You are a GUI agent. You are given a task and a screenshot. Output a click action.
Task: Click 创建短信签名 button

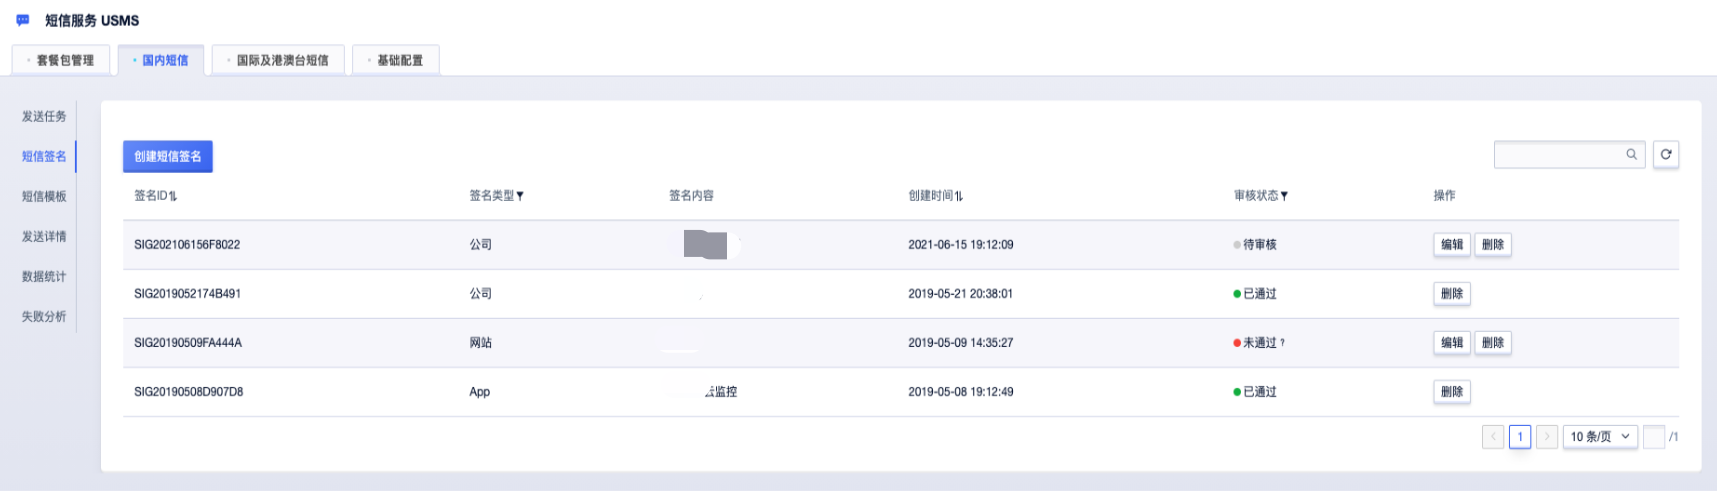coord(168,156)
